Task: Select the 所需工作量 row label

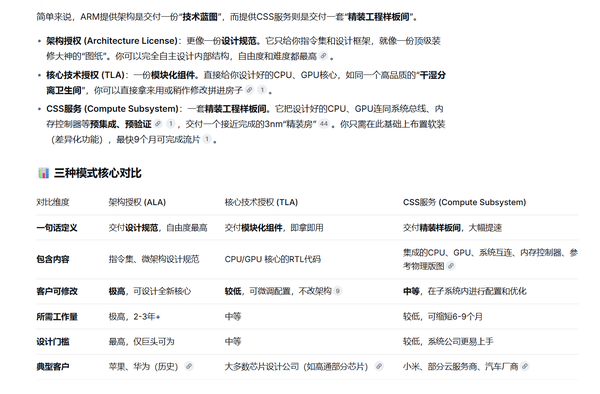Action: (x=57, y=316)
